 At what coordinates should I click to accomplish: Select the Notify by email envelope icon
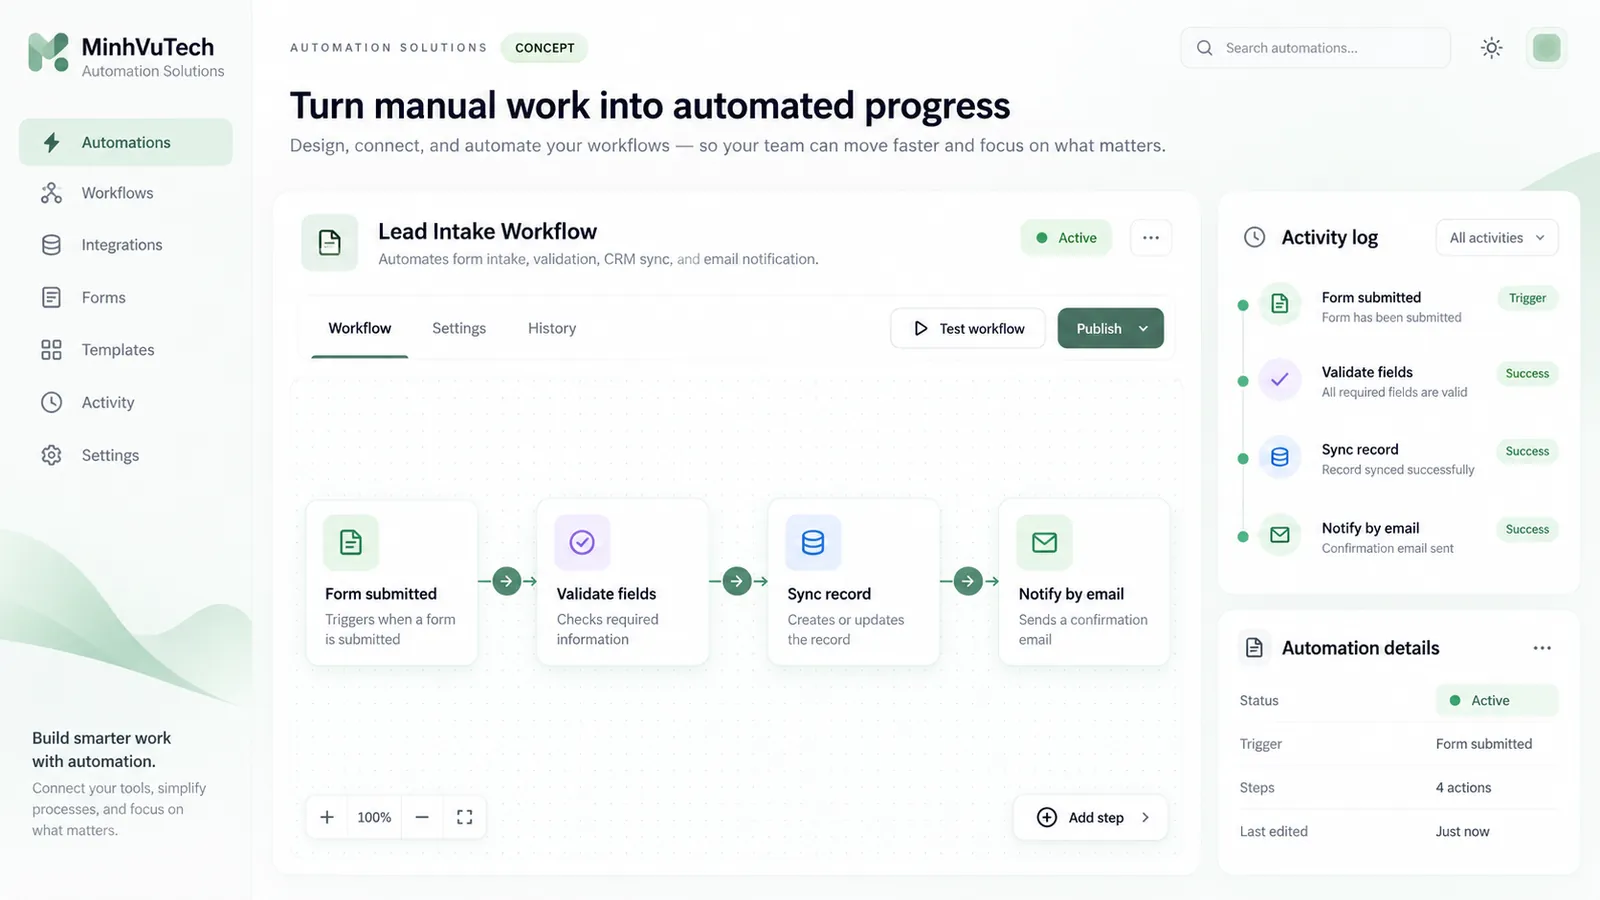tap(1044, 542)
